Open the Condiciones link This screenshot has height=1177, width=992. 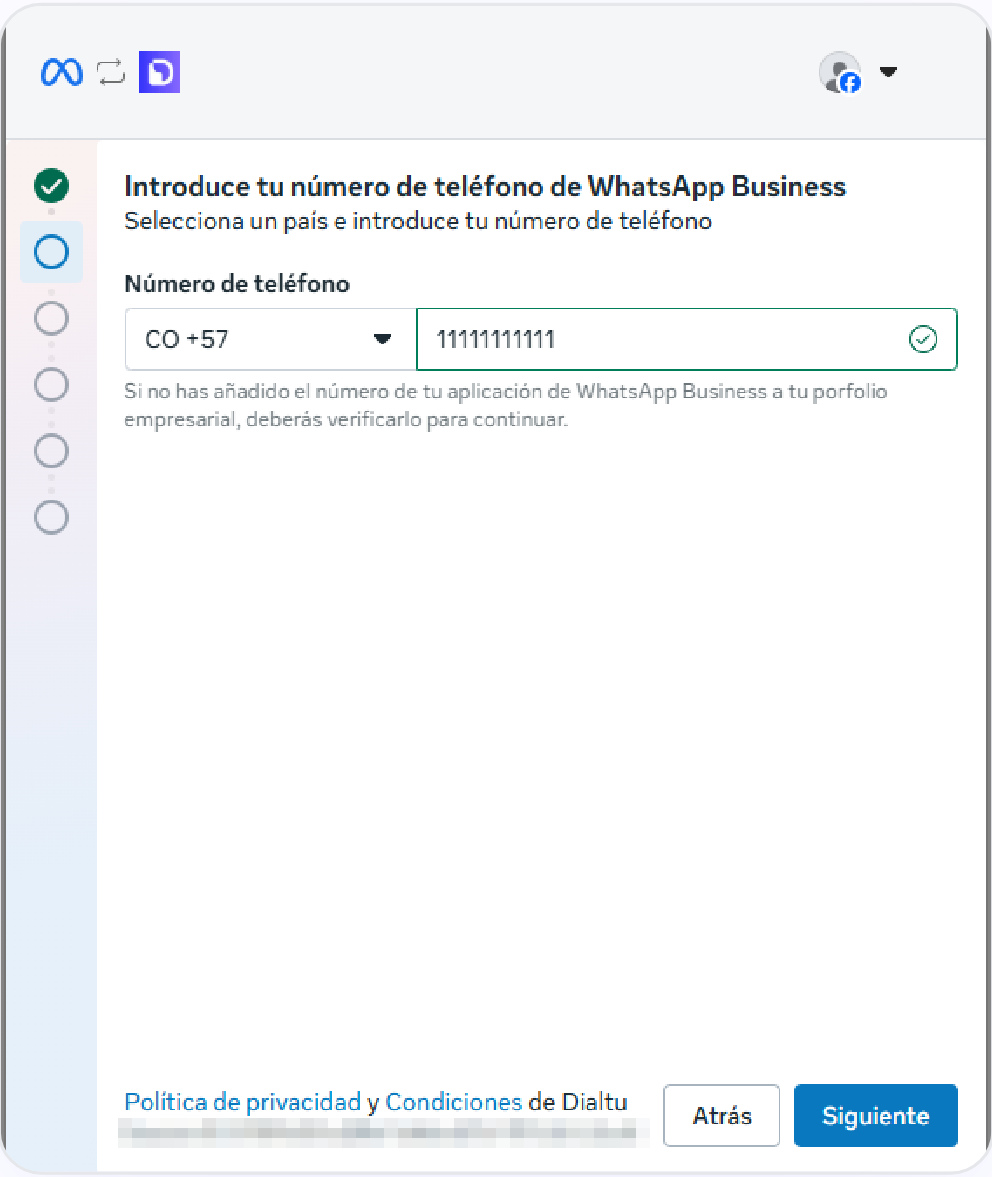point(453,1102)
